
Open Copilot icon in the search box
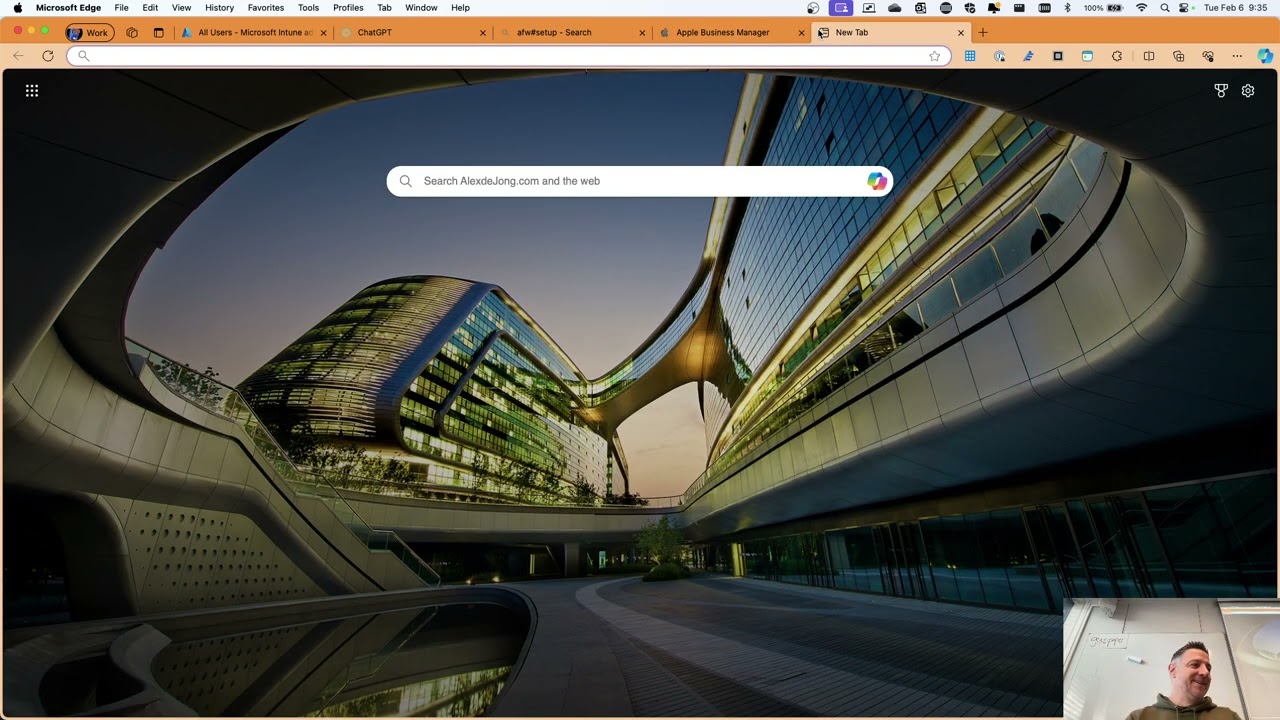pos(876,181)
